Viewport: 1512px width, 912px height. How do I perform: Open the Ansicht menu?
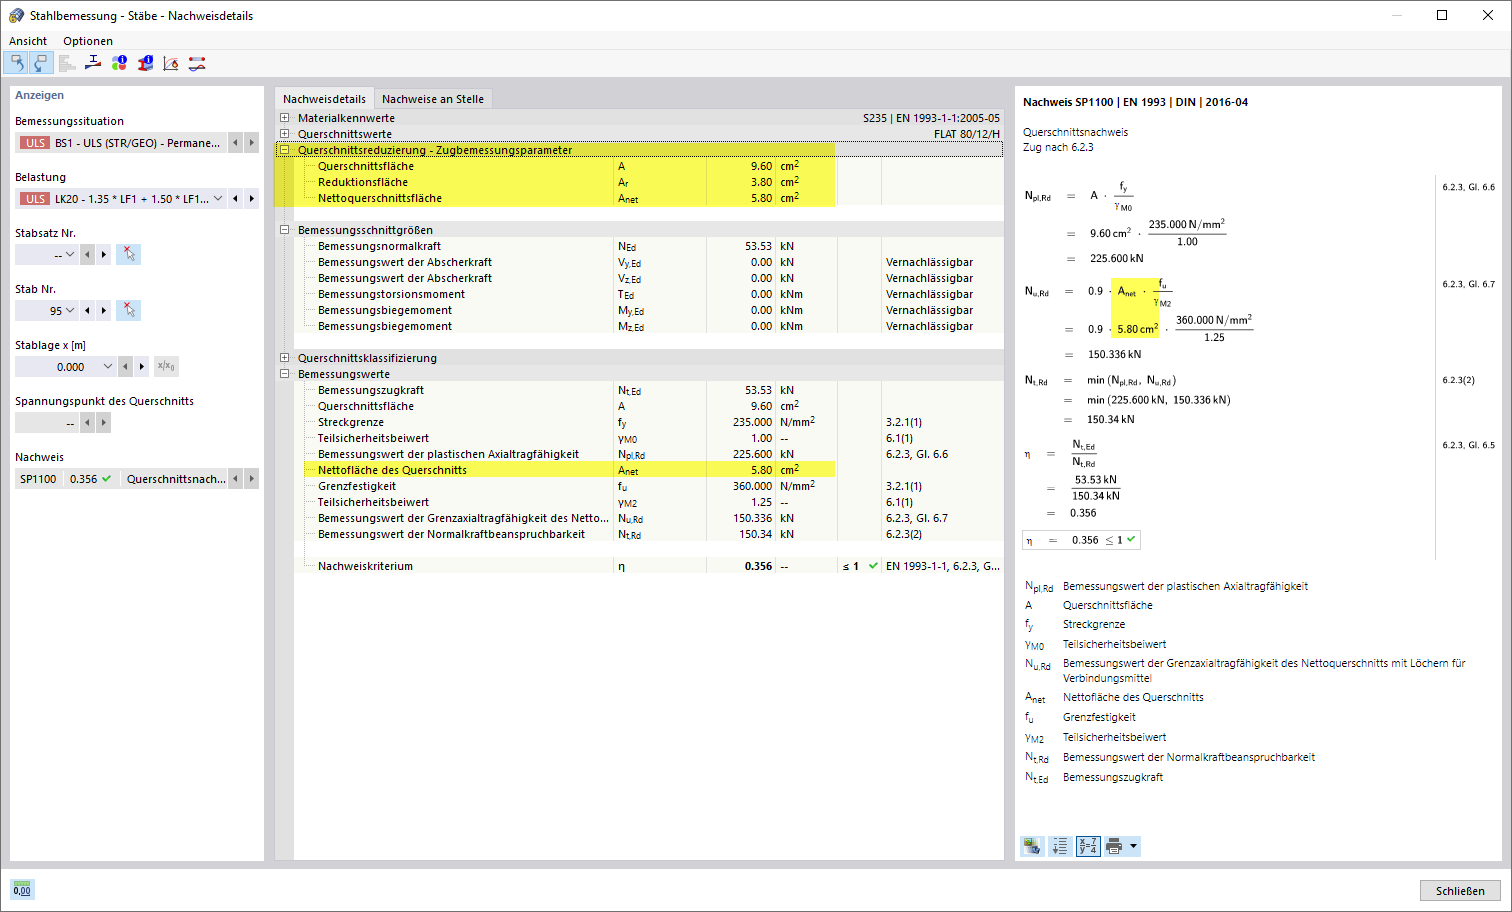pos(28,41)
